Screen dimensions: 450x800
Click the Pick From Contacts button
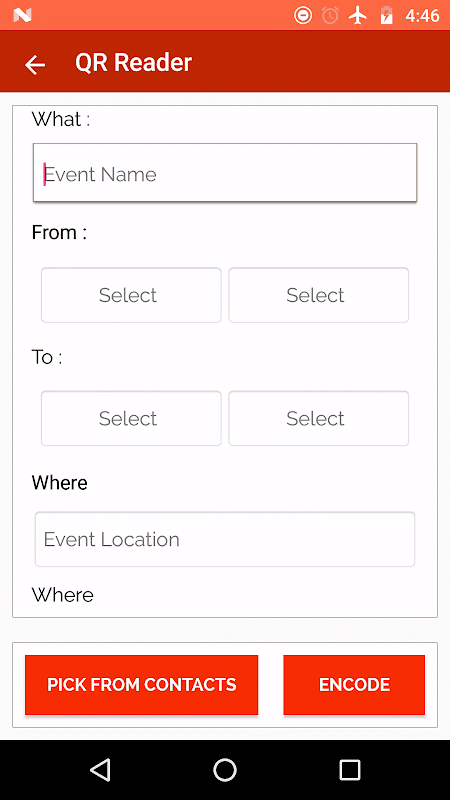click(x=141, y=685)
